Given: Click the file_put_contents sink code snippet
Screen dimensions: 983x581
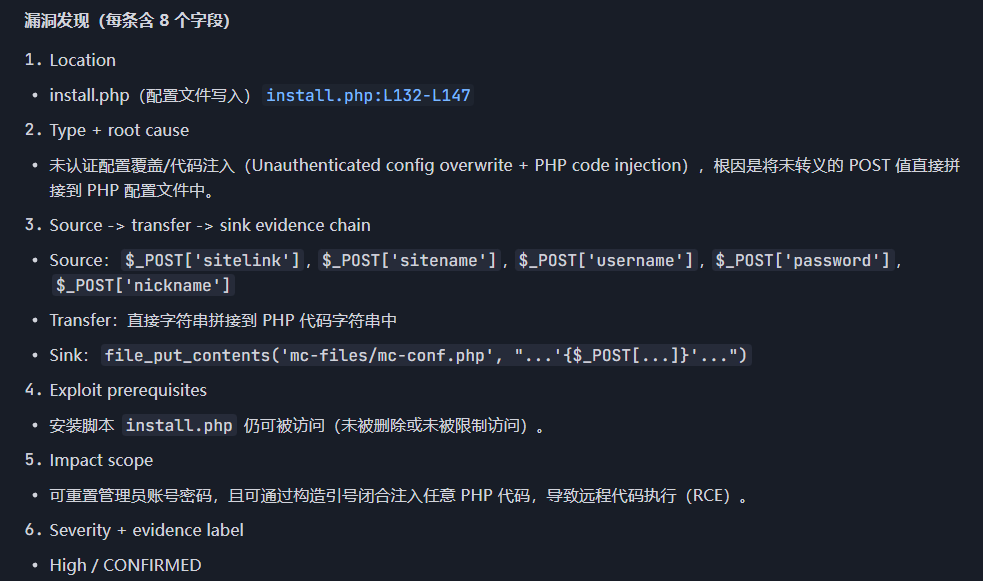Looking at the screenshot, I should 427,355.
